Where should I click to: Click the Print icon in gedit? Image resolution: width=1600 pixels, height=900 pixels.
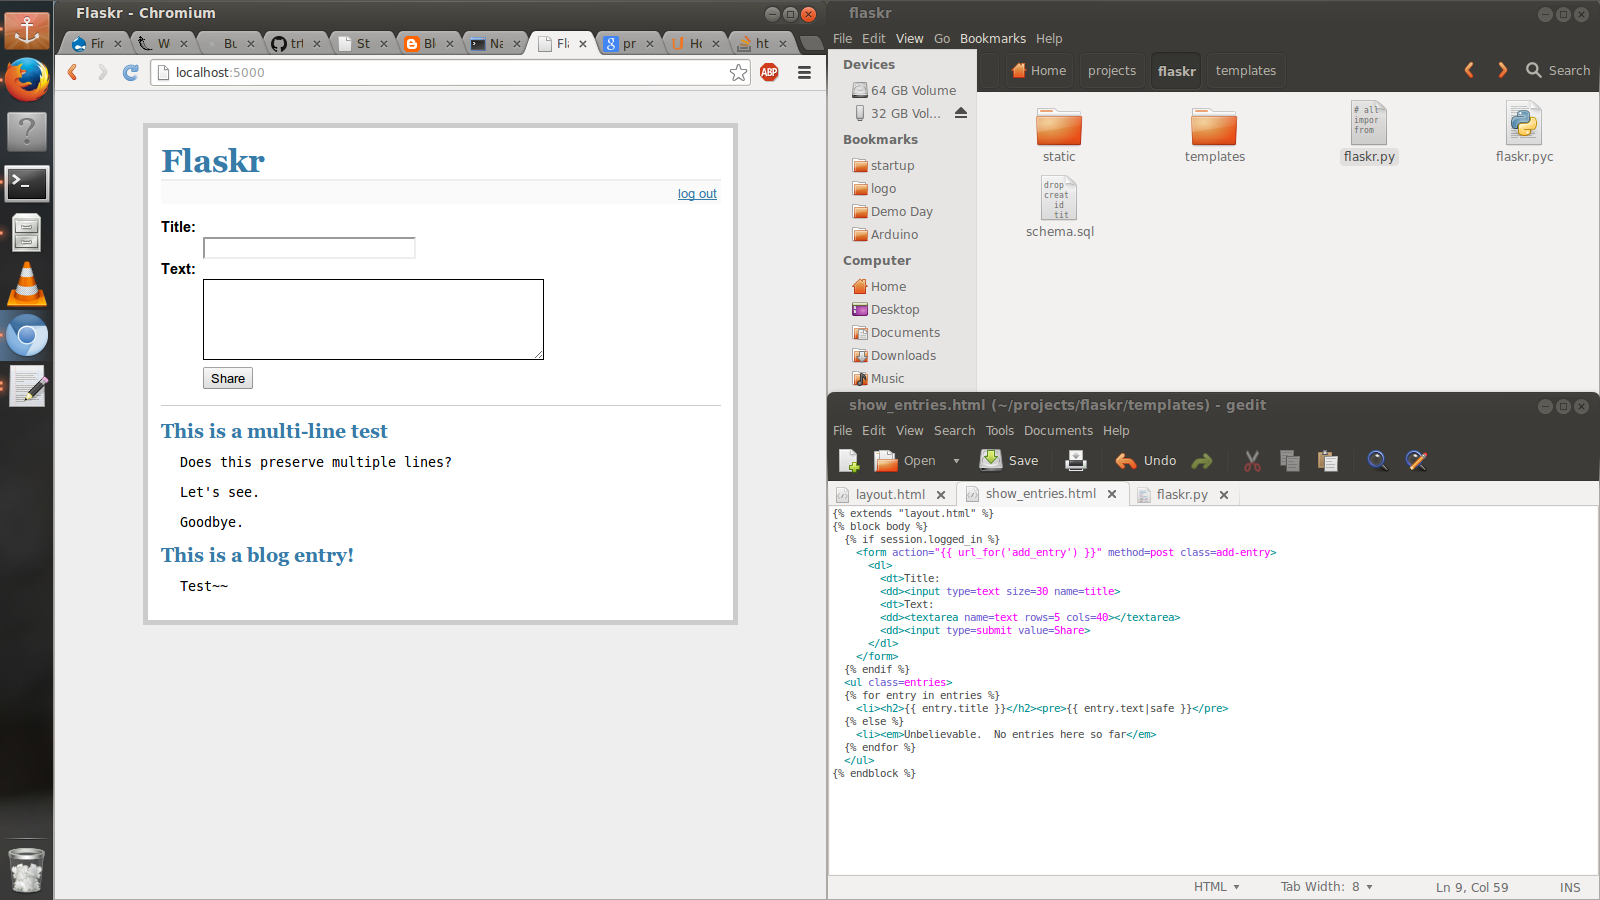(1075, 461)
